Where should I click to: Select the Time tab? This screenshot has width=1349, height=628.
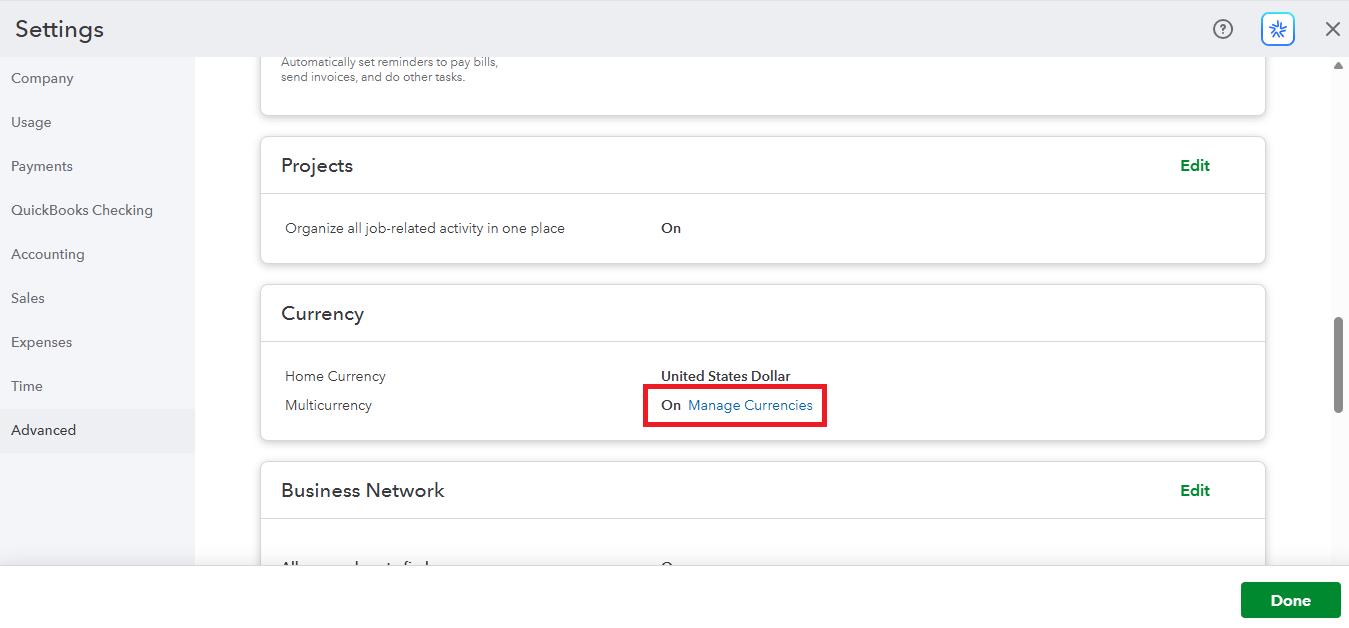point(27,386)
